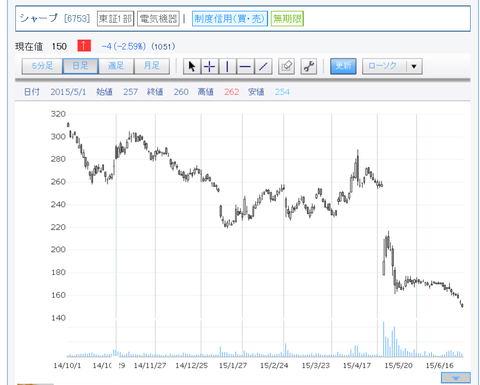480x385 pixels.
Task: Click the 東証1部 market tag
Action: tap(115, 19)
